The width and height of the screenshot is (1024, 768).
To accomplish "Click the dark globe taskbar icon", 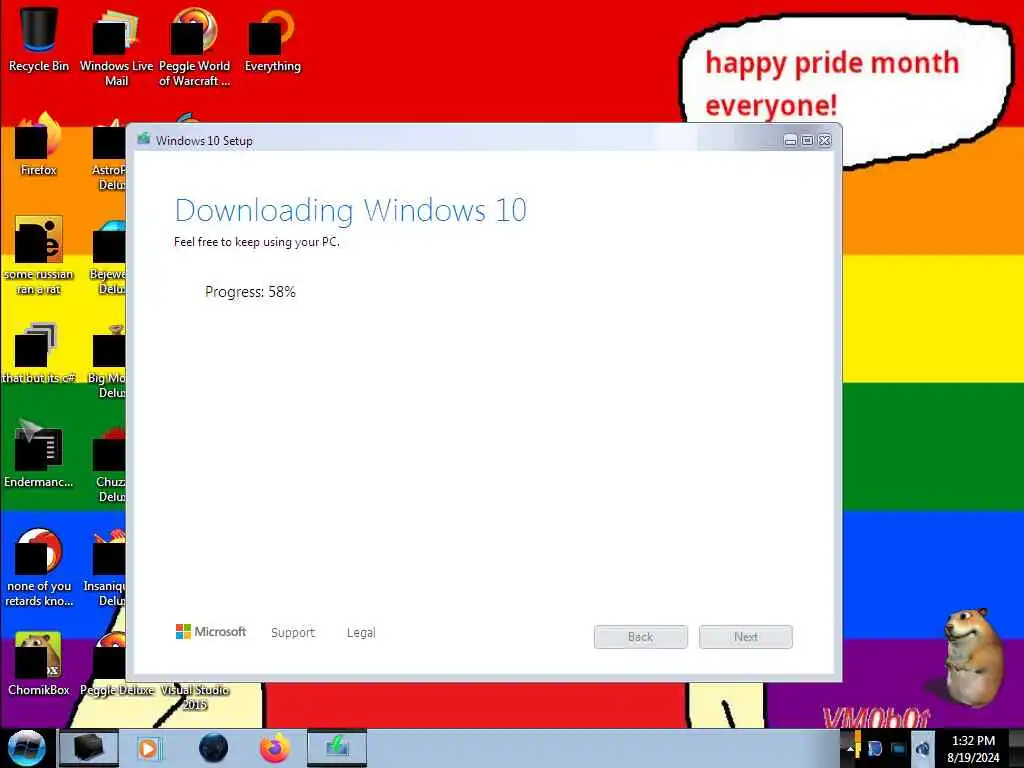I will [x=213, y=748].
